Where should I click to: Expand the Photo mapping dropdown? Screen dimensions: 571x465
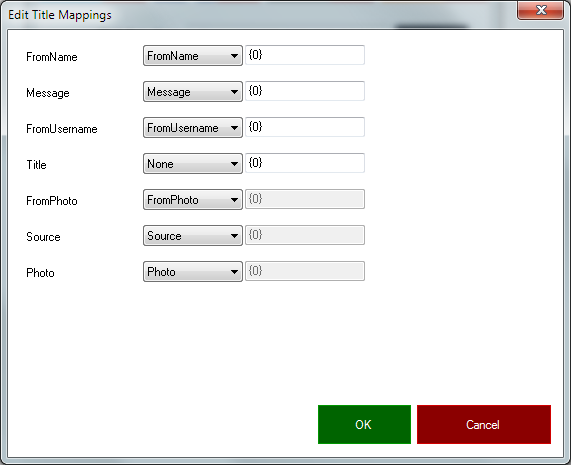pos(193,272)
